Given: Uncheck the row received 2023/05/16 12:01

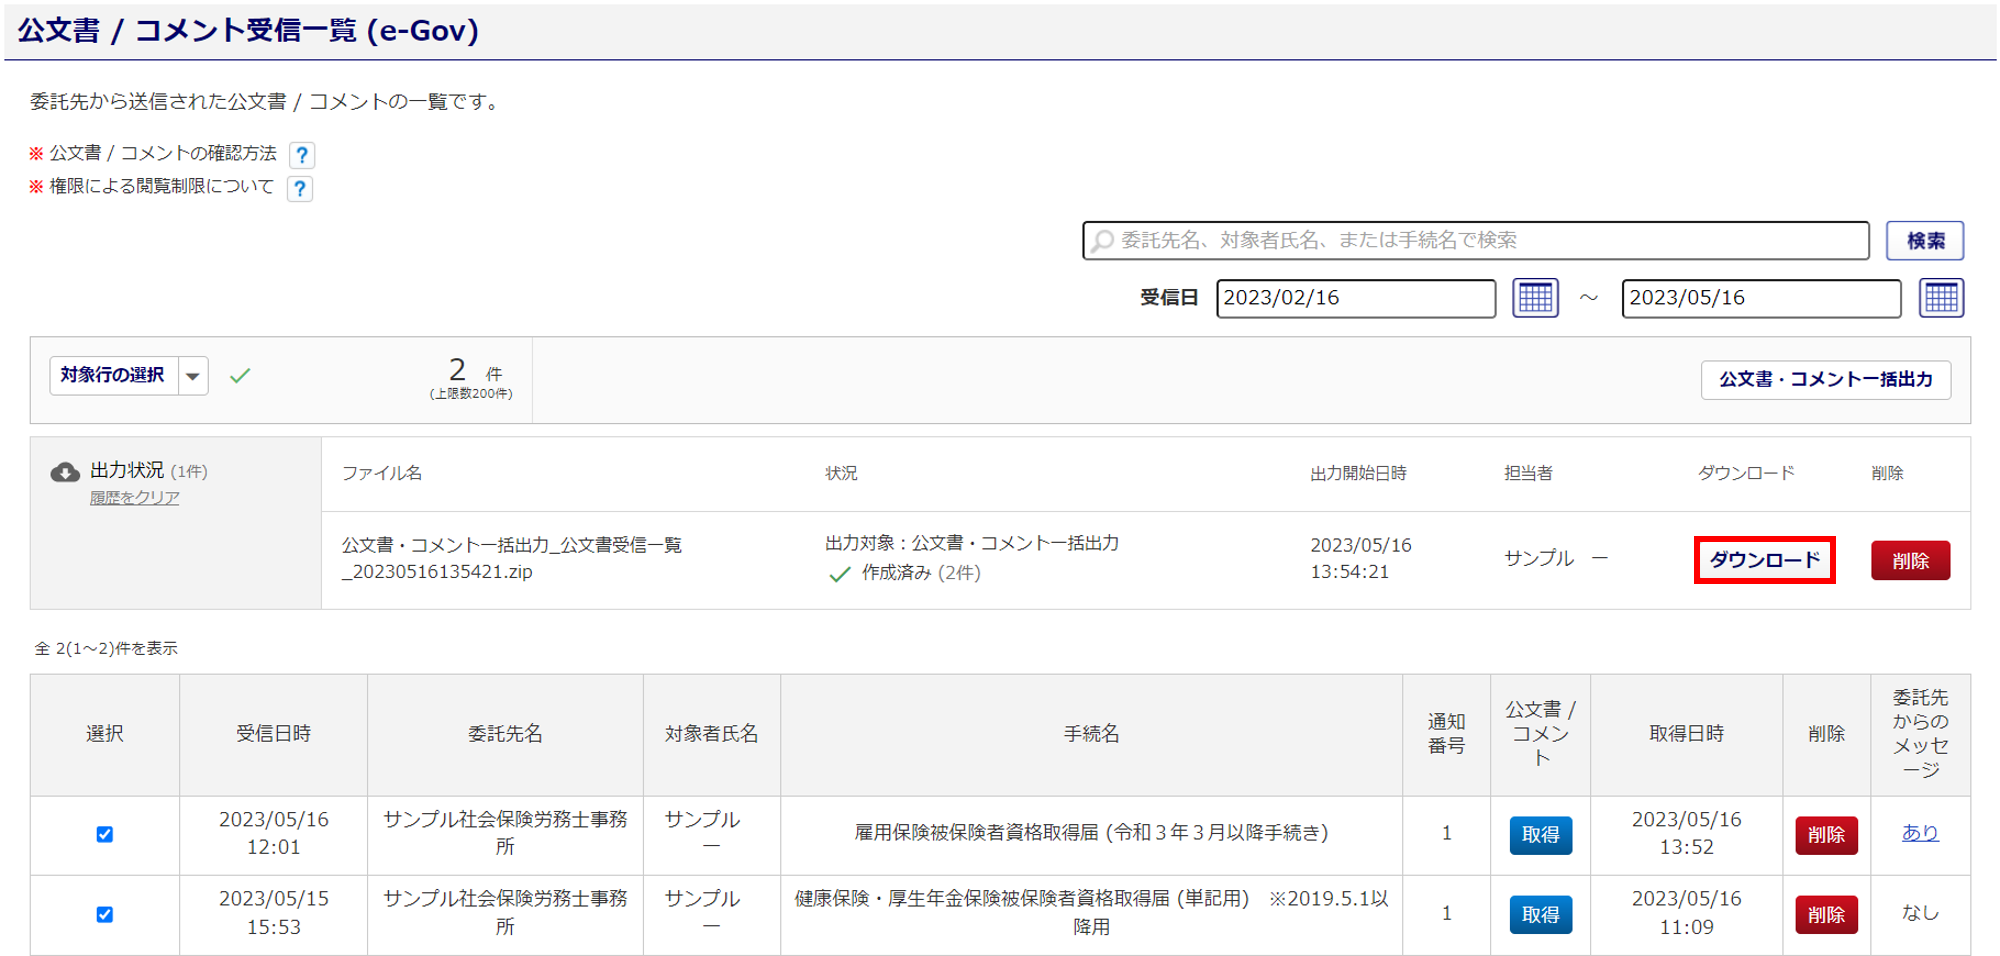Looking at the screenshot, I should (105, 834).
